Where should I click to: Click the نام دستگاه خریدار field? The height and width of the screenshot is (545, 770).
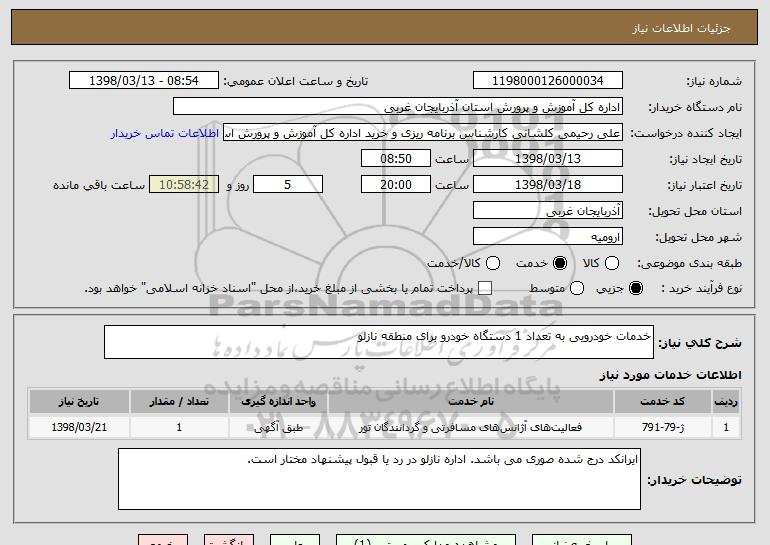pos(398,107)
